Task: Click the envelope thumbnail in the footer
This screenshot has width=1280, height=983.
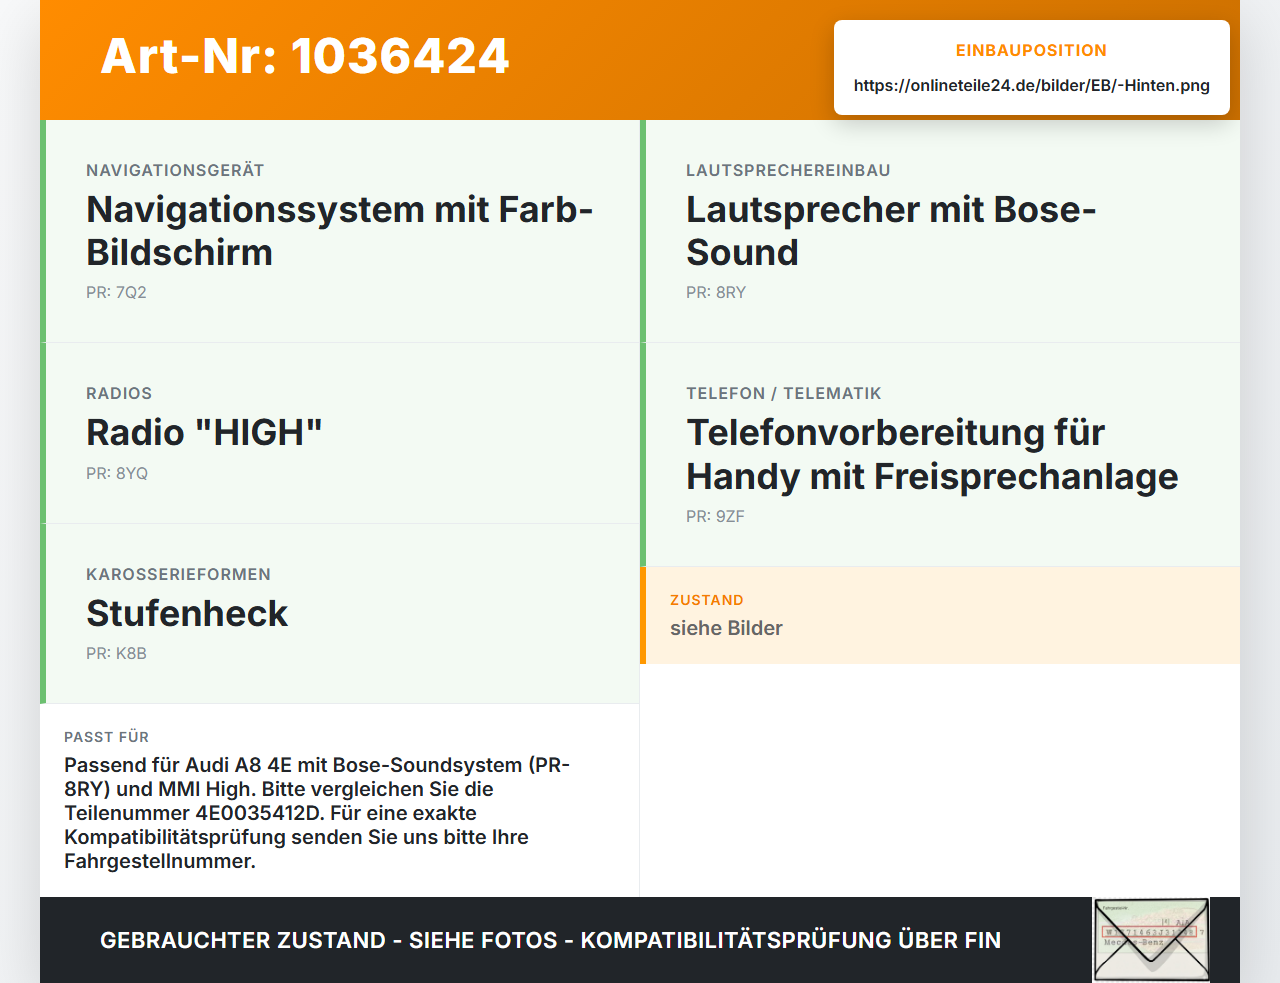Action: pyautogui.click(x=1151, y=940)
